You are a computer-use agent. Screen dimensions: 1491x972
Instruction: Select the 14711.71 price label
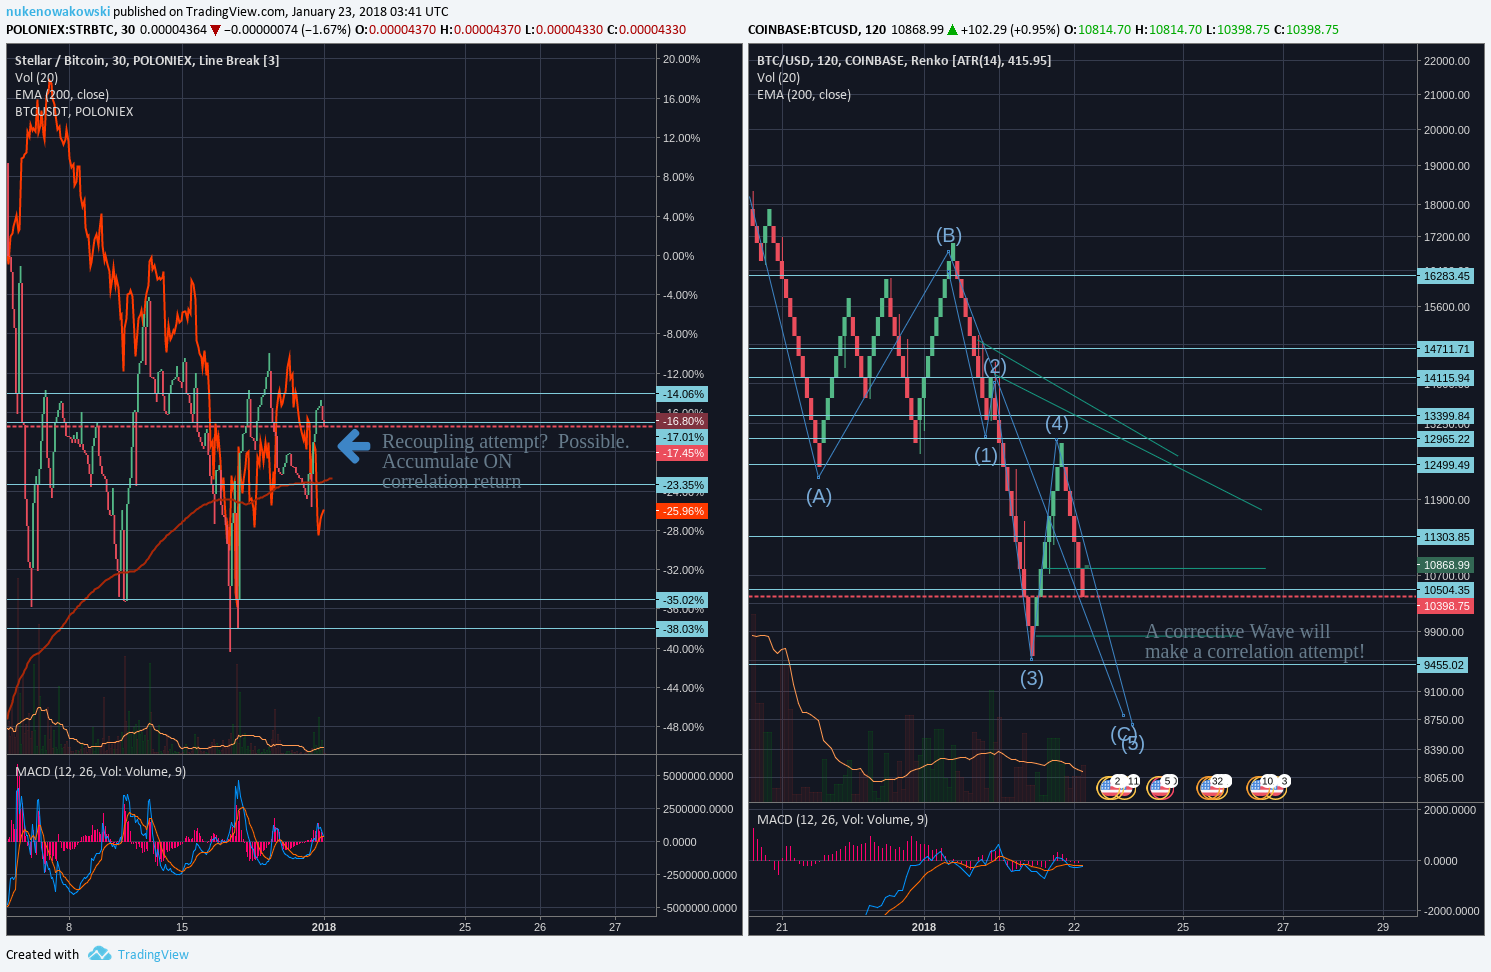pos(1446,349)
